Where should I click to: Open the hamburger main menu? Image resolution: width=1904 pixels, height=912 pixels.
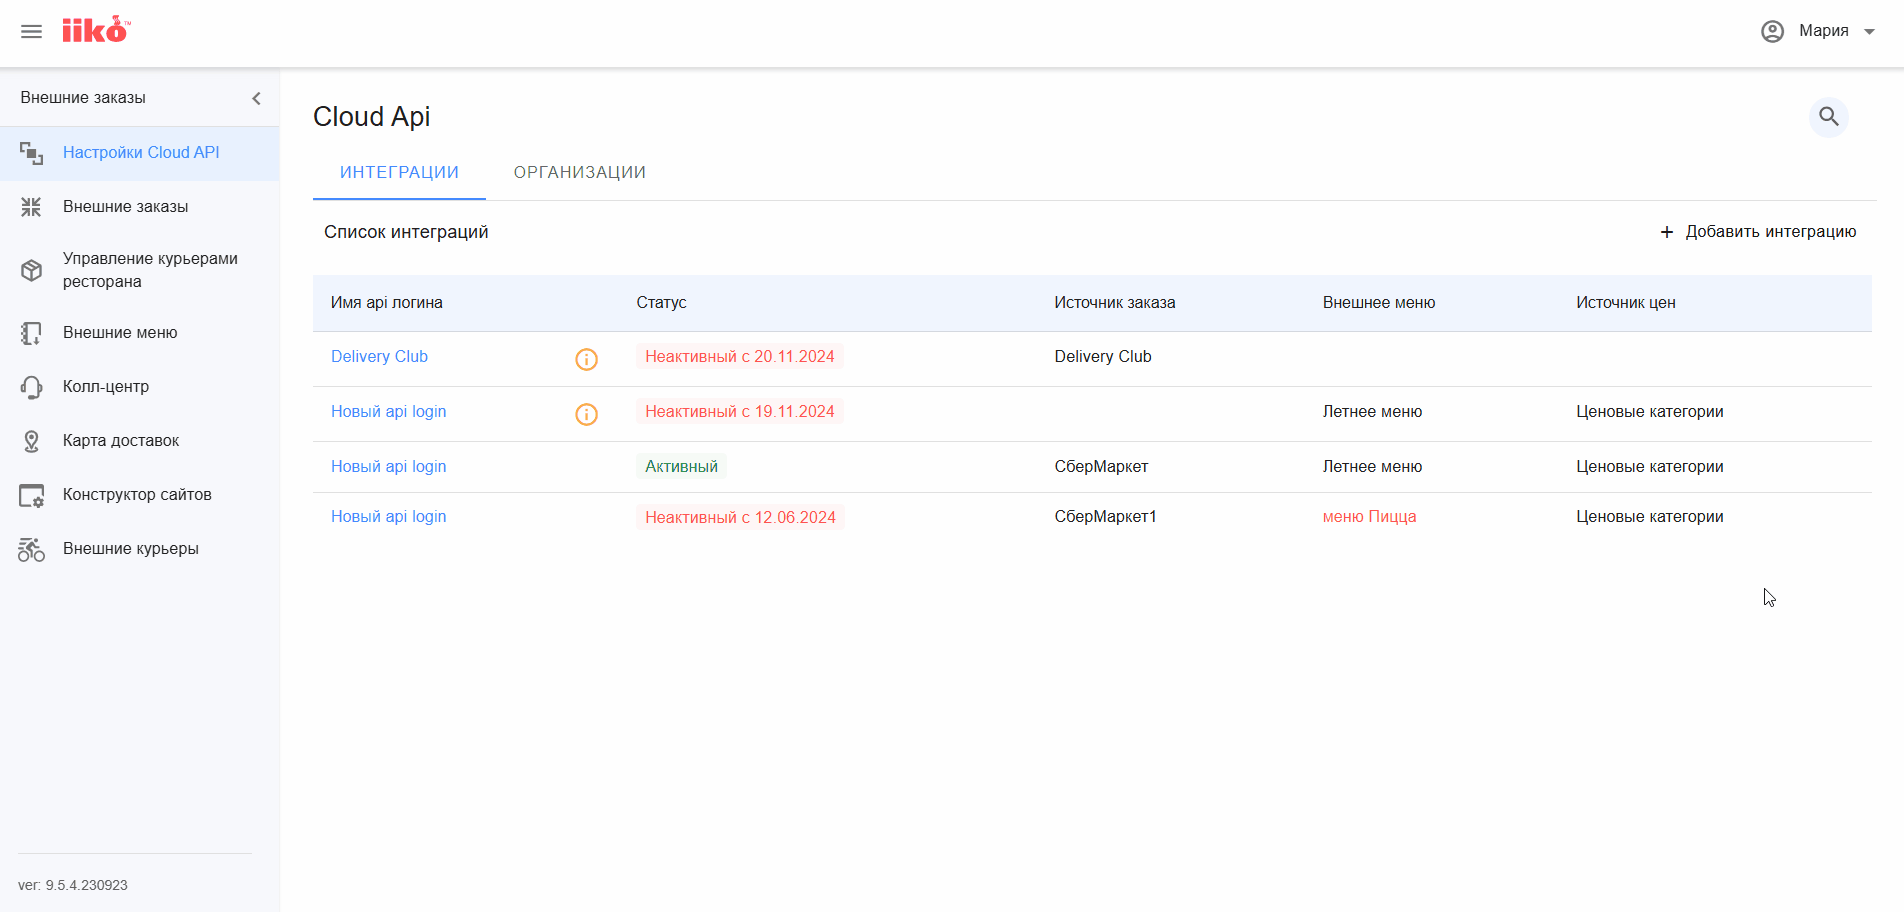pyautogui.click(x=31, y=32)
